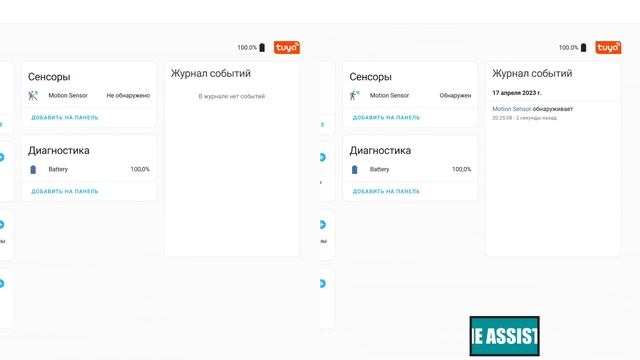
Task: Click the Не обнаружено status value
Action: tap(128, 96)
